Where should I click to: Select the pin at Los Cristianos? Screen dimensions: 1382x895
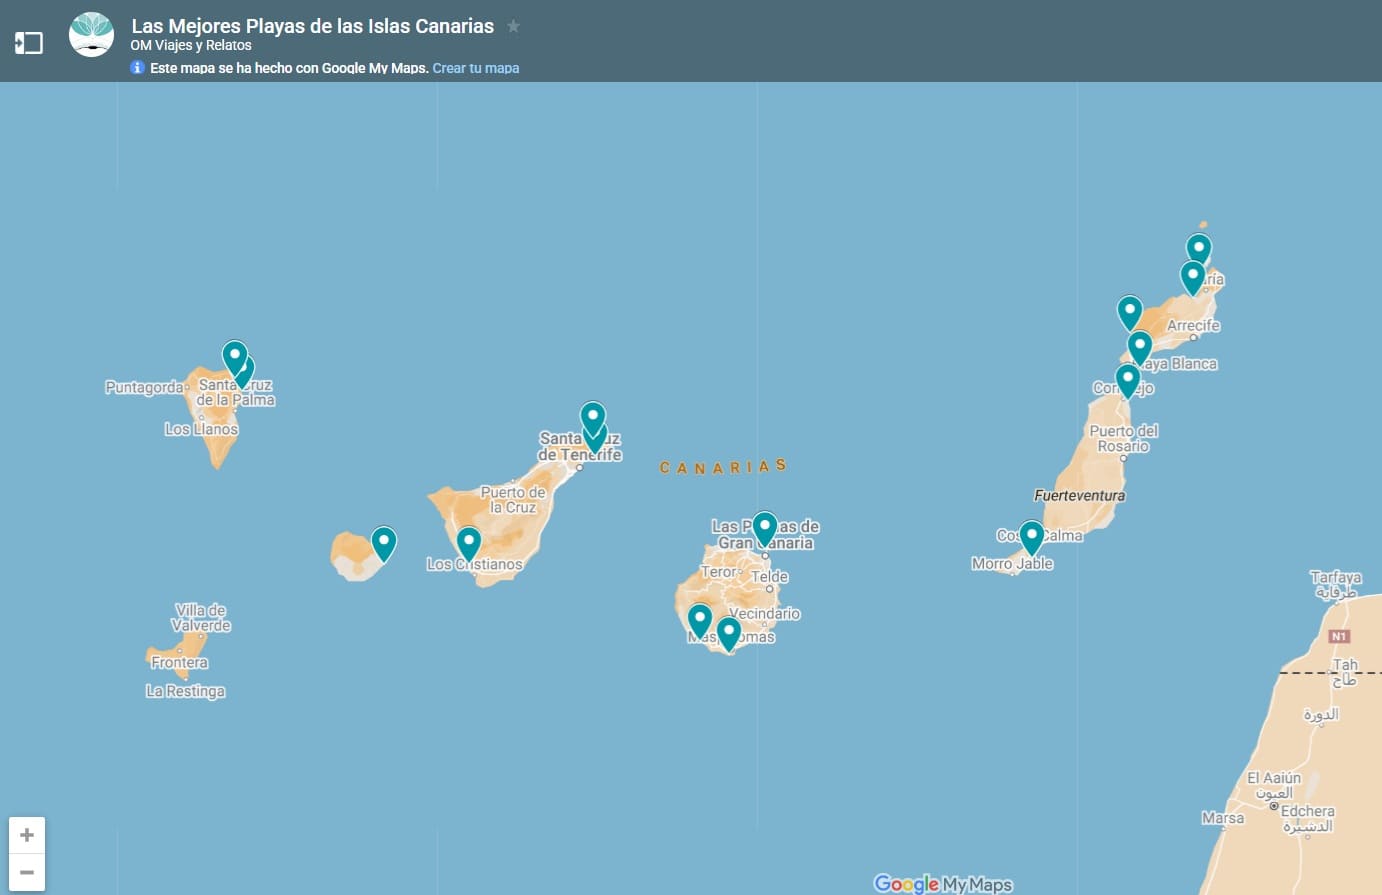click(x=469, y=544)
